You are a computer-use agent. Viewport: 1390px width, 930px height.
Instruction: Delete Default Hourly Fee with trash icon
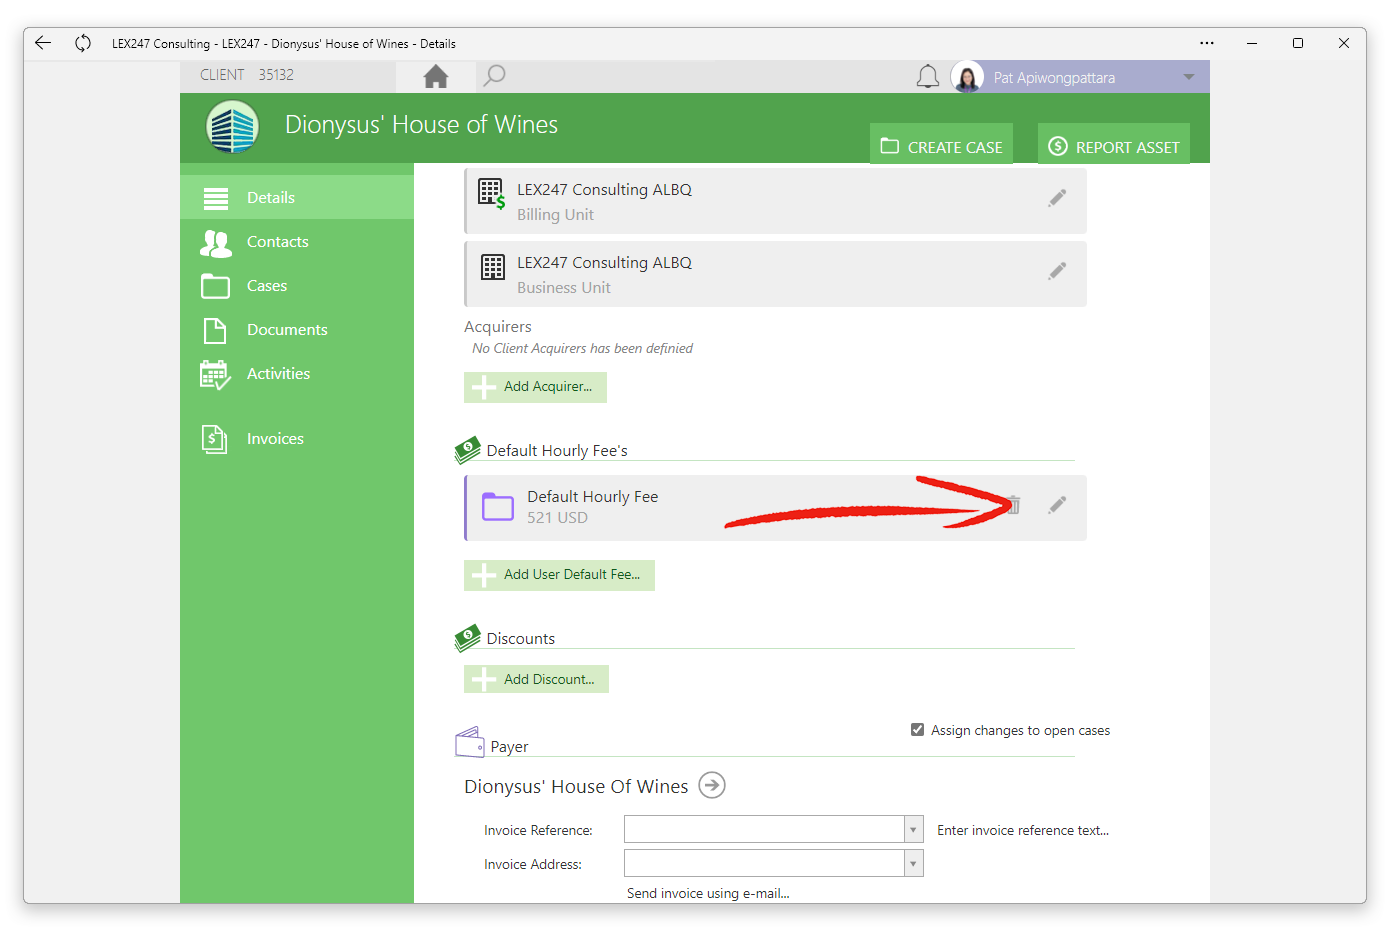[1013, 505]
